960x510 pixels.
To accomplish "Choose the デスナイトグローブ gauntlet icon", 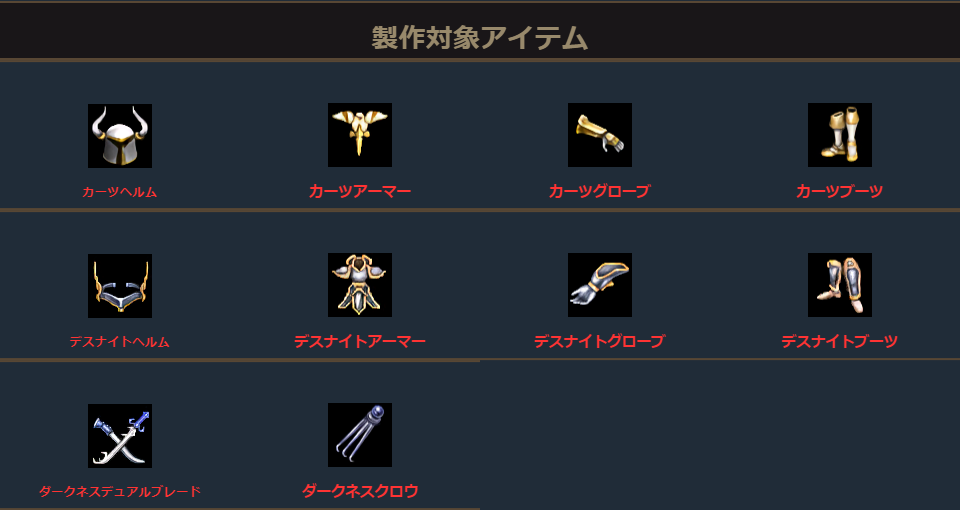I will point(600,285).
